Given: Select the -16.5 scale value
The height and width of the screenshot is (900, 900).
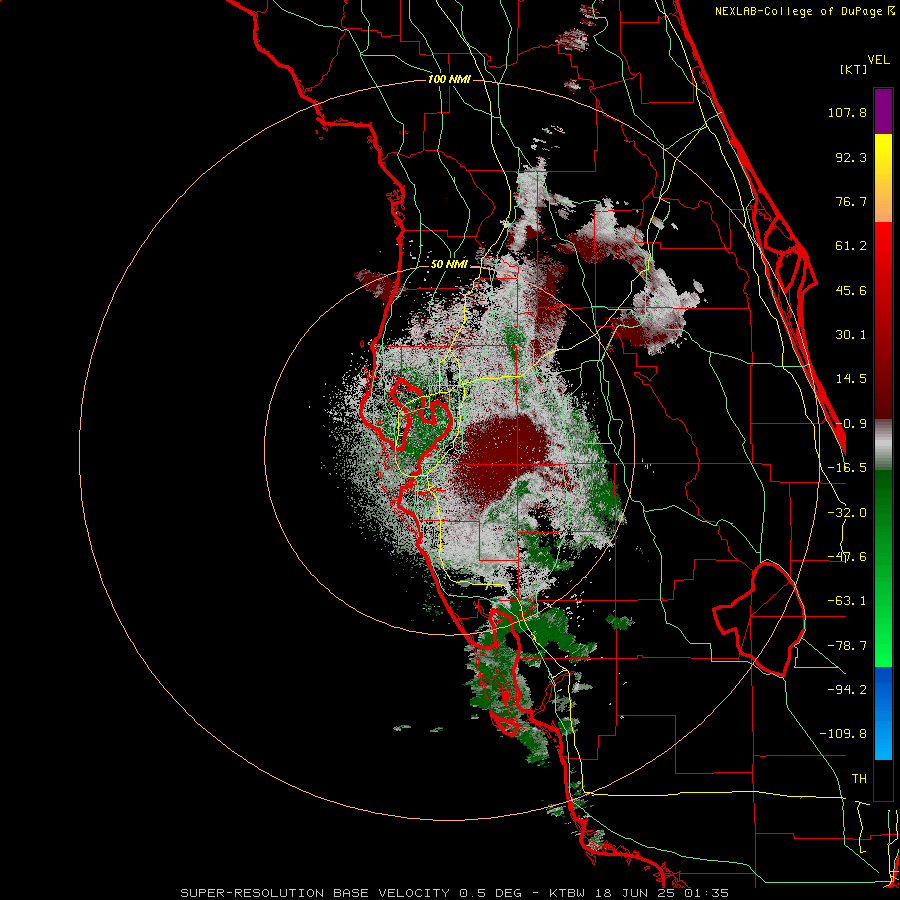Looking at the screenshot, I should point(847,468).
